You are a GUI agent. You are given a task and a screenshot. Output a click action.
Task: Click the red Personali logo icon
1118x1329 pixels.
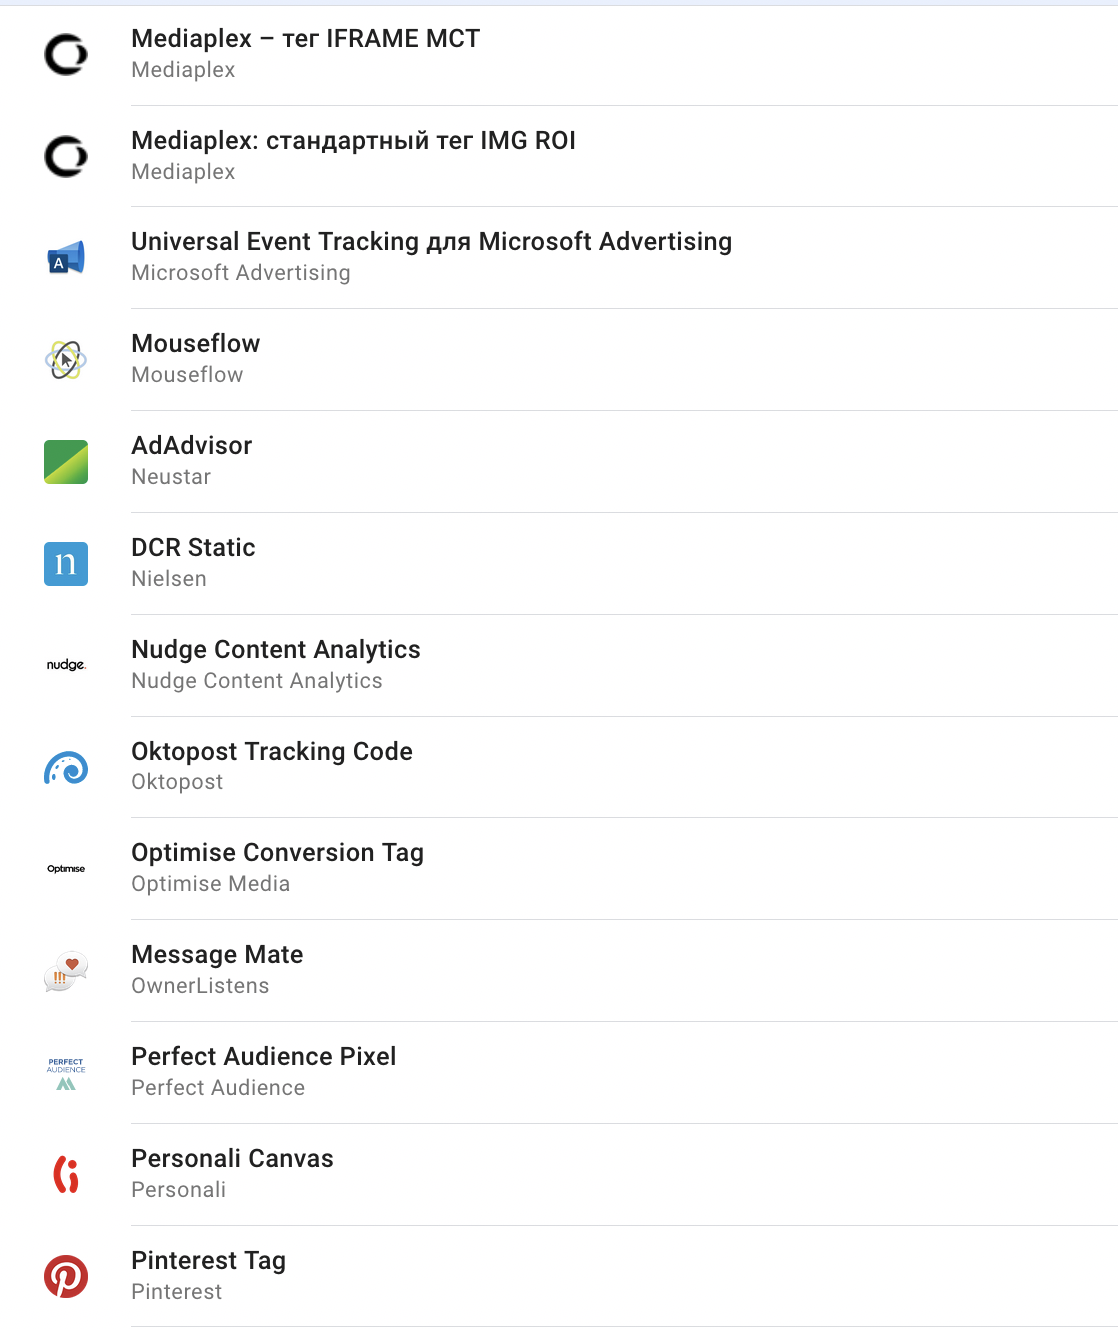point(66,1175)
